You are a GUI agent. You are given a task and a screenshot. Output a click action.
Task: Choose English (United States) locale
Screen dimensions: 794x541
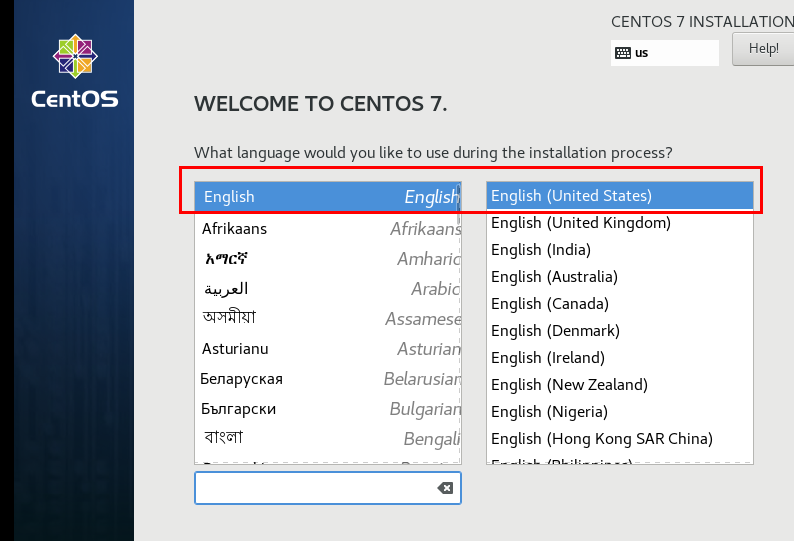[x=620, y=196]
